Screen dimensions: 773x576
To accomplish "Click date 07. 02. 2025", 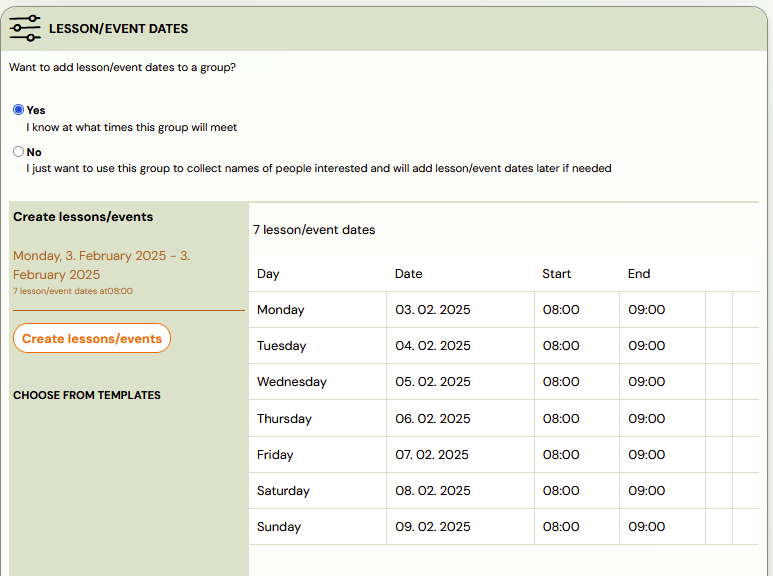I will [x=432, y=455].
